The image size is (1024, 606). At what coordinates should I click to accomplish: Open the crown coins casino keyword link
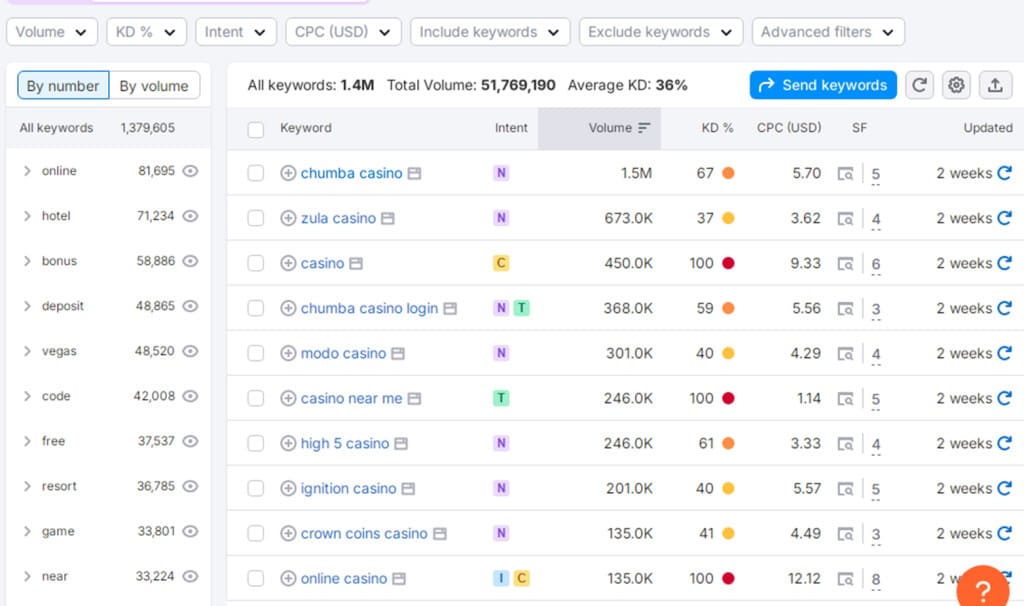[364, 533]
